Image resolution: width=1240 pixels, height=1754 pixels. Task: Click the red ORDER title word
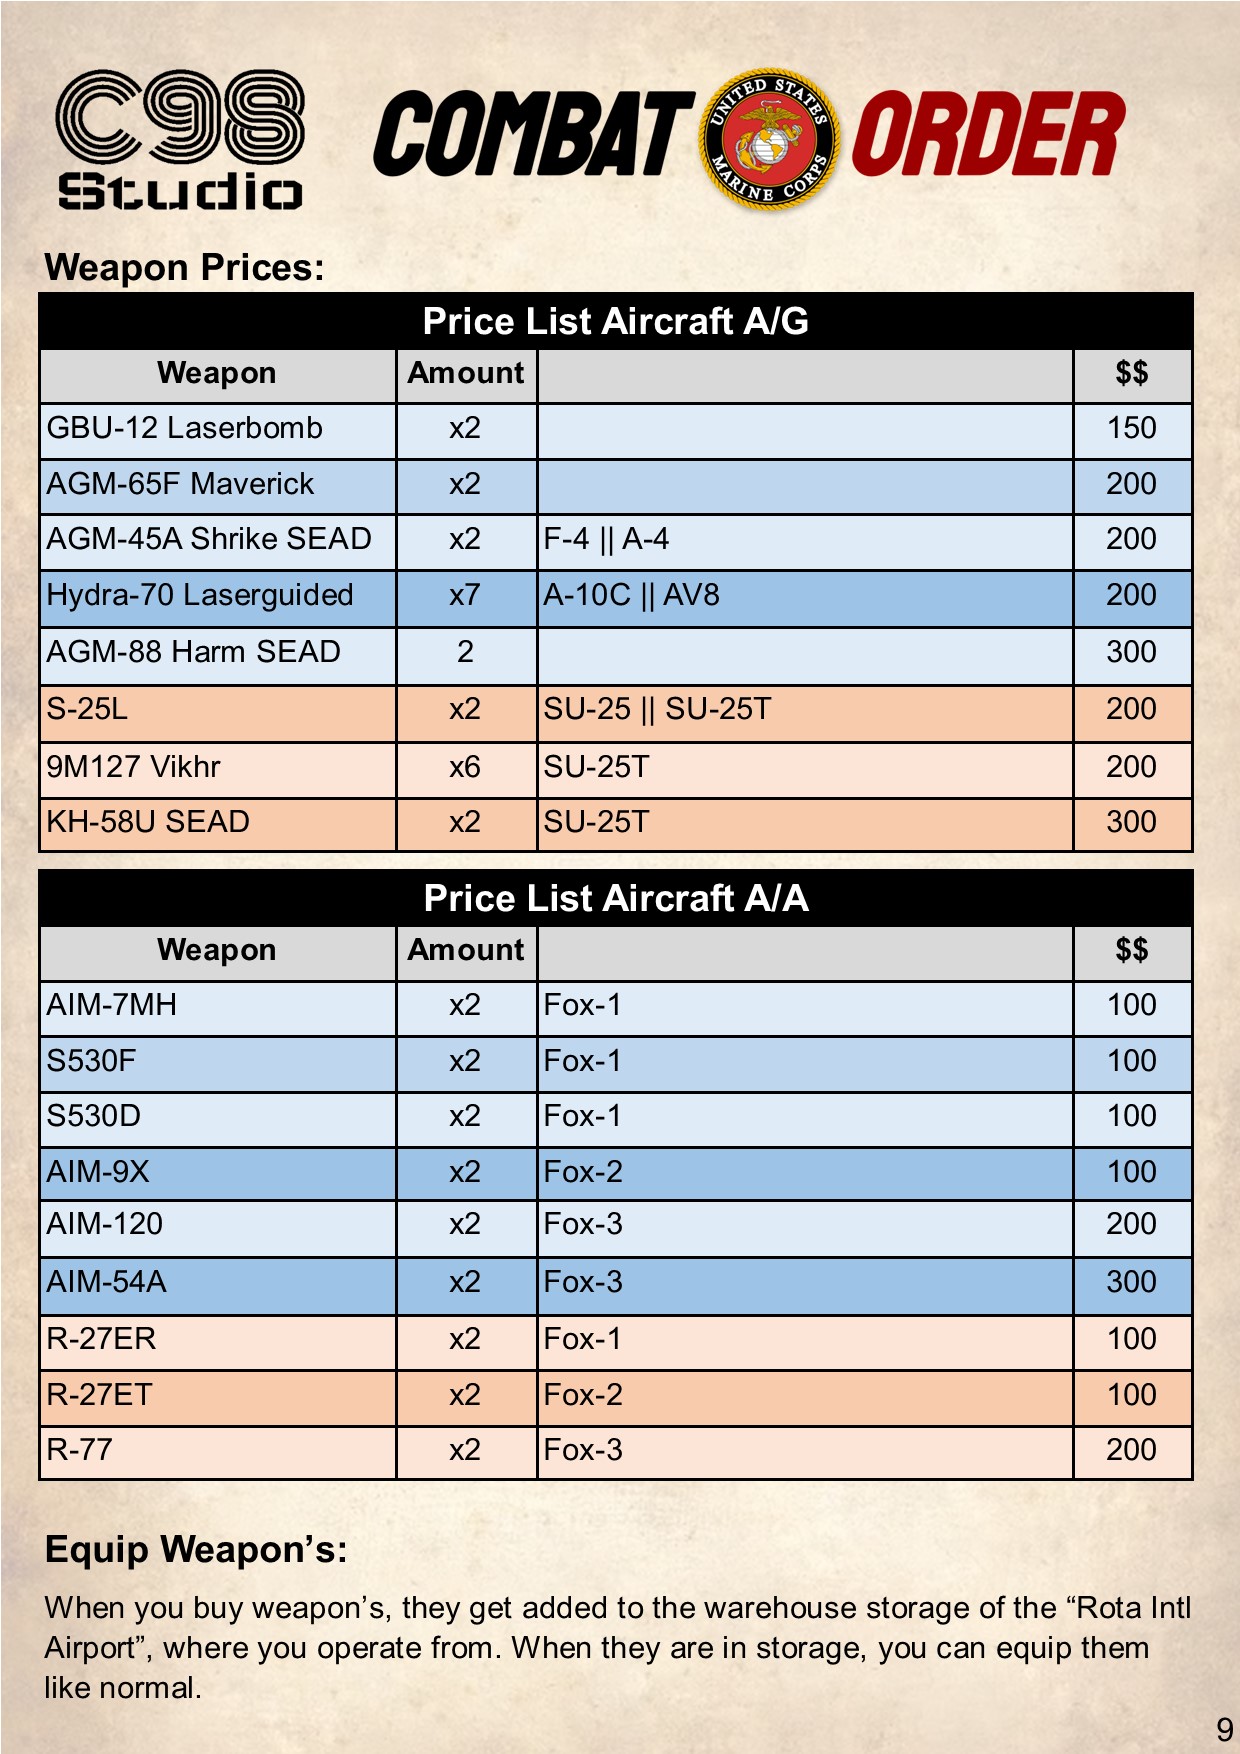[x=987, y=135]
